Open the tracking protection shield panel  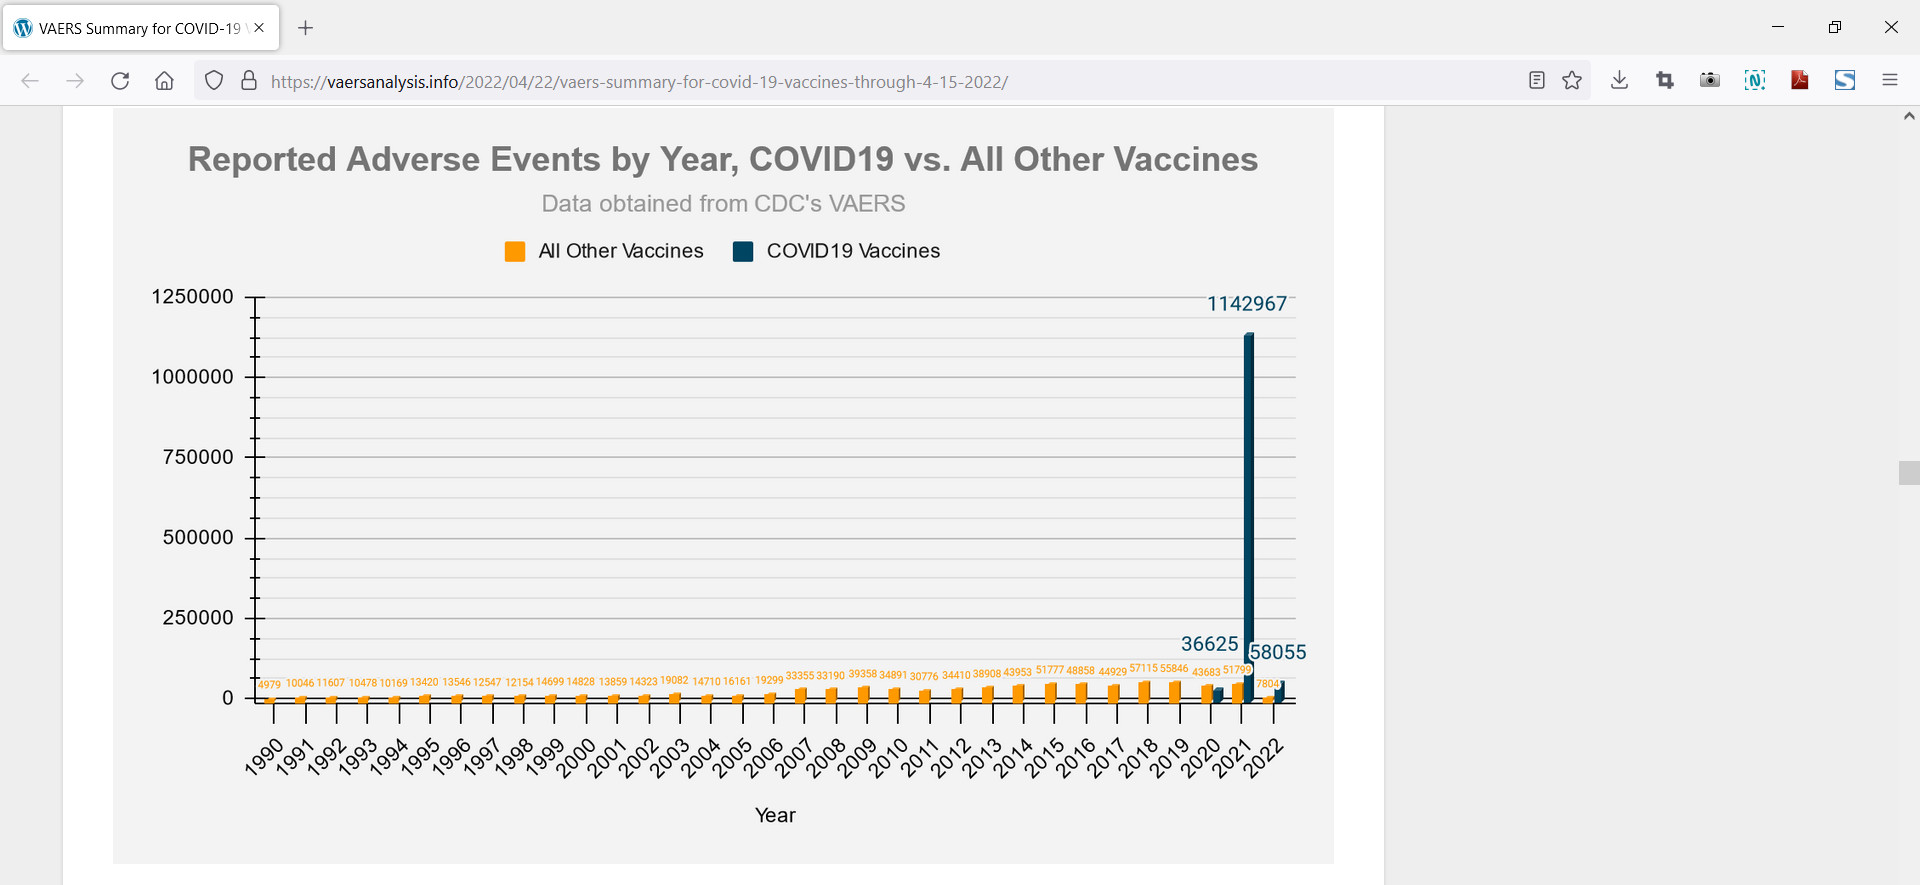tap(214, 81)
